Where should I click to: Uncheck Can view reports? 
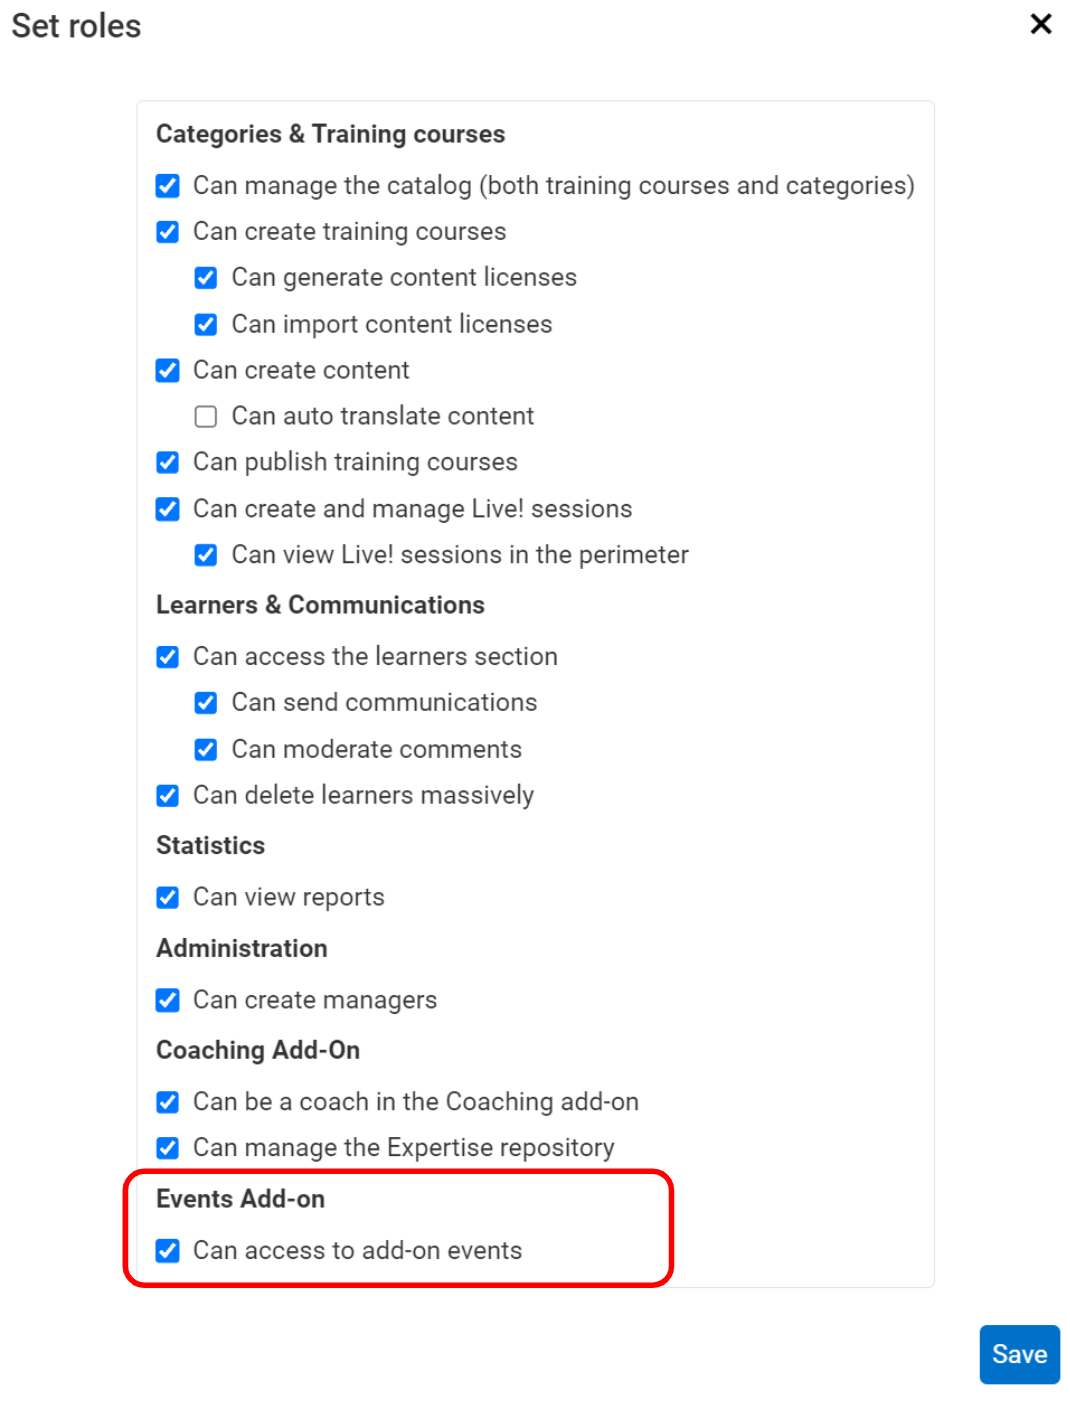[168, 898]
